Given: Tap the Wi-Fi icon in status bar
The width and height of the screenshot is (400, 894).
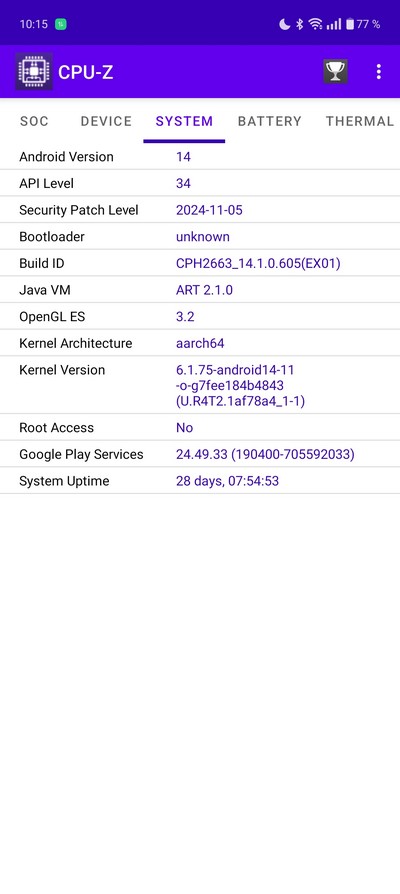Looking at the screenshot, I should pos(315,24).
